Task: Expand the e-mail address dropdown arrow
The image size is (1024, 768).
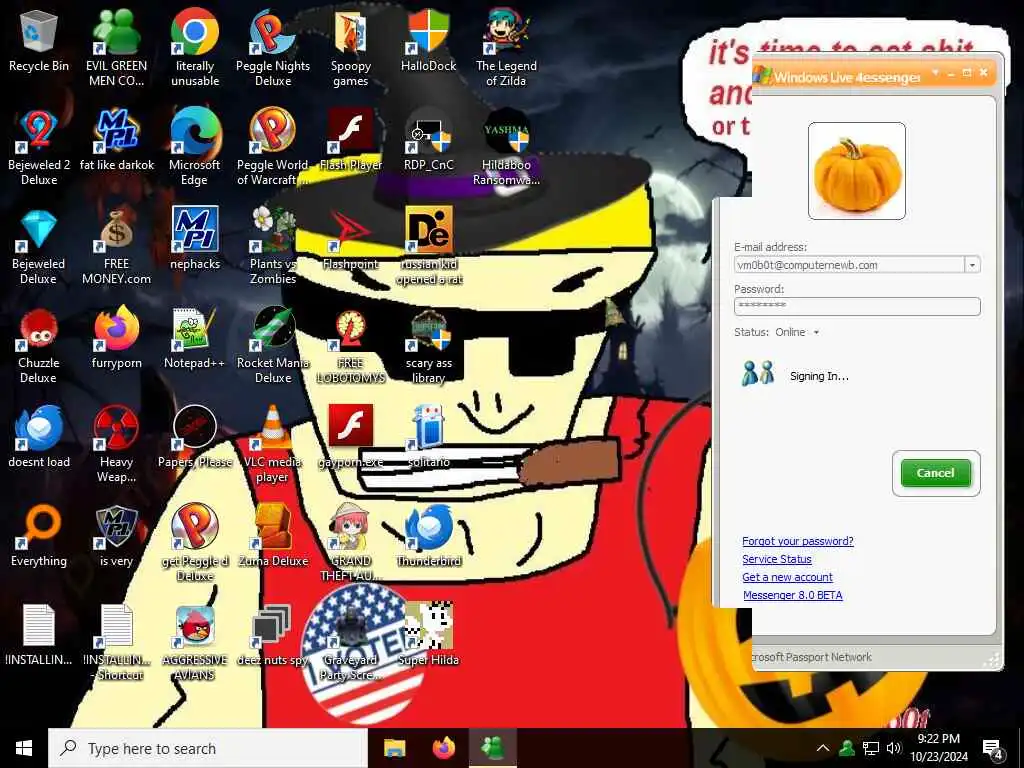Action: (972, 265)
